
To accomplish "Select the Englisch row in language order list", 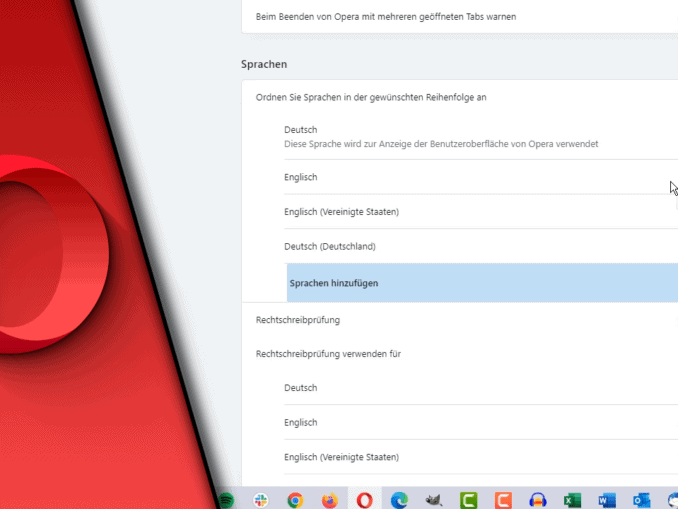I will coord(481,177).
